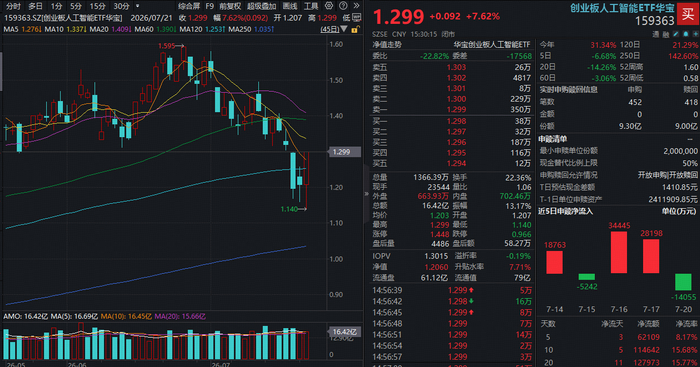Open the 净值走势 NAV trend link

[x=387, y=45]
